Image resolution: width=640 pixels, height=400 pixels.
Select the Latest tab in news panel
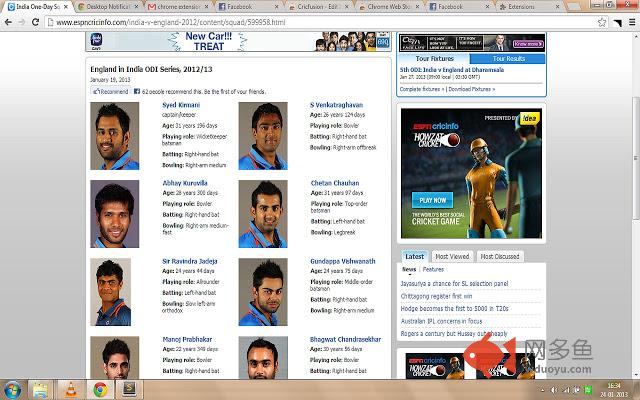point(414,256)
